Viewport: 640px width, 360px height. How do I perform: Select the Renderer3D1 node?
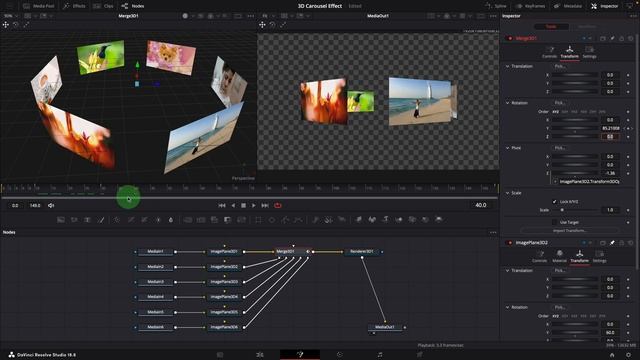click(361, 251)
